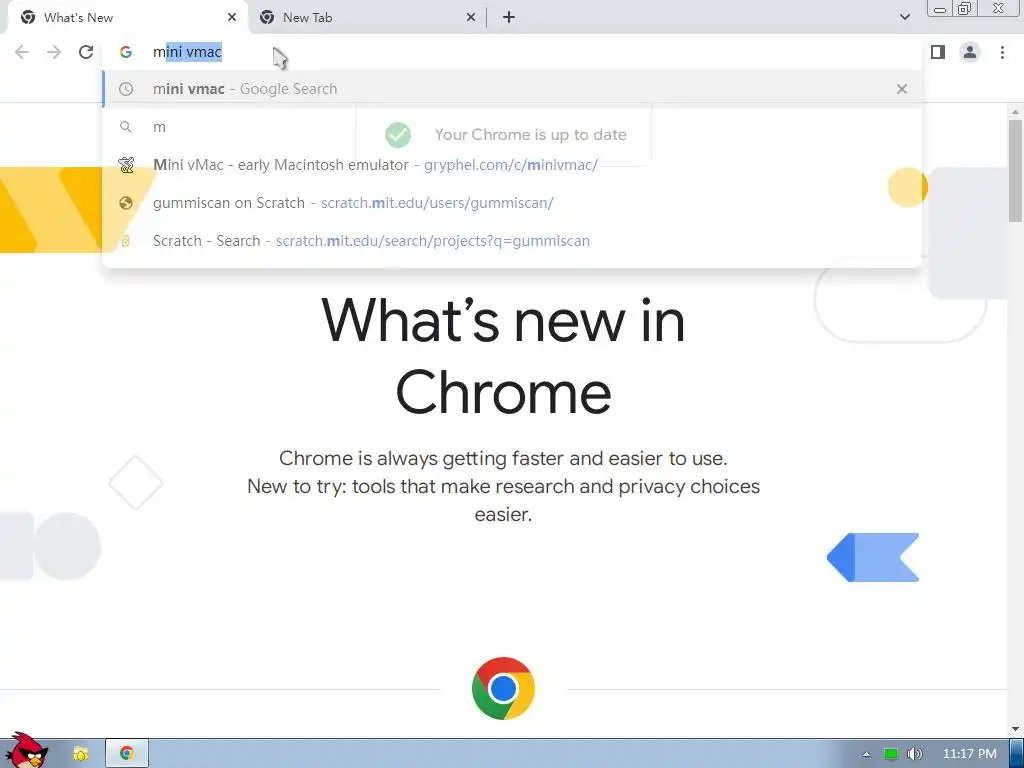The width and height of the screenshot is (1024, 768).
Task: Open gummiscan on Scratch suggestion
Action: coord(512,202)
